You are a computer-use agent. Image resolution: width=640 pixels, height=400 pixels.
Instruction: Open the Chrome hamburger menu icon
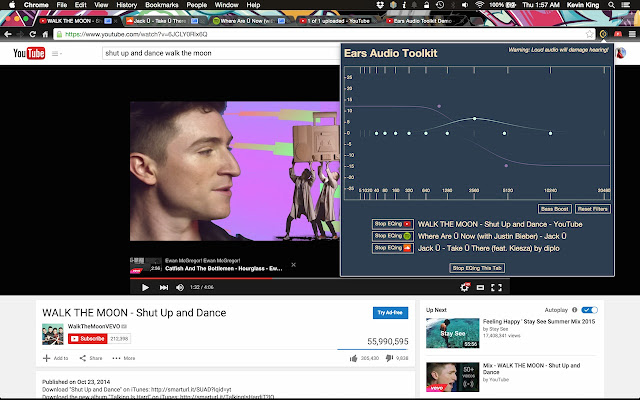click(x=632, y=34)
